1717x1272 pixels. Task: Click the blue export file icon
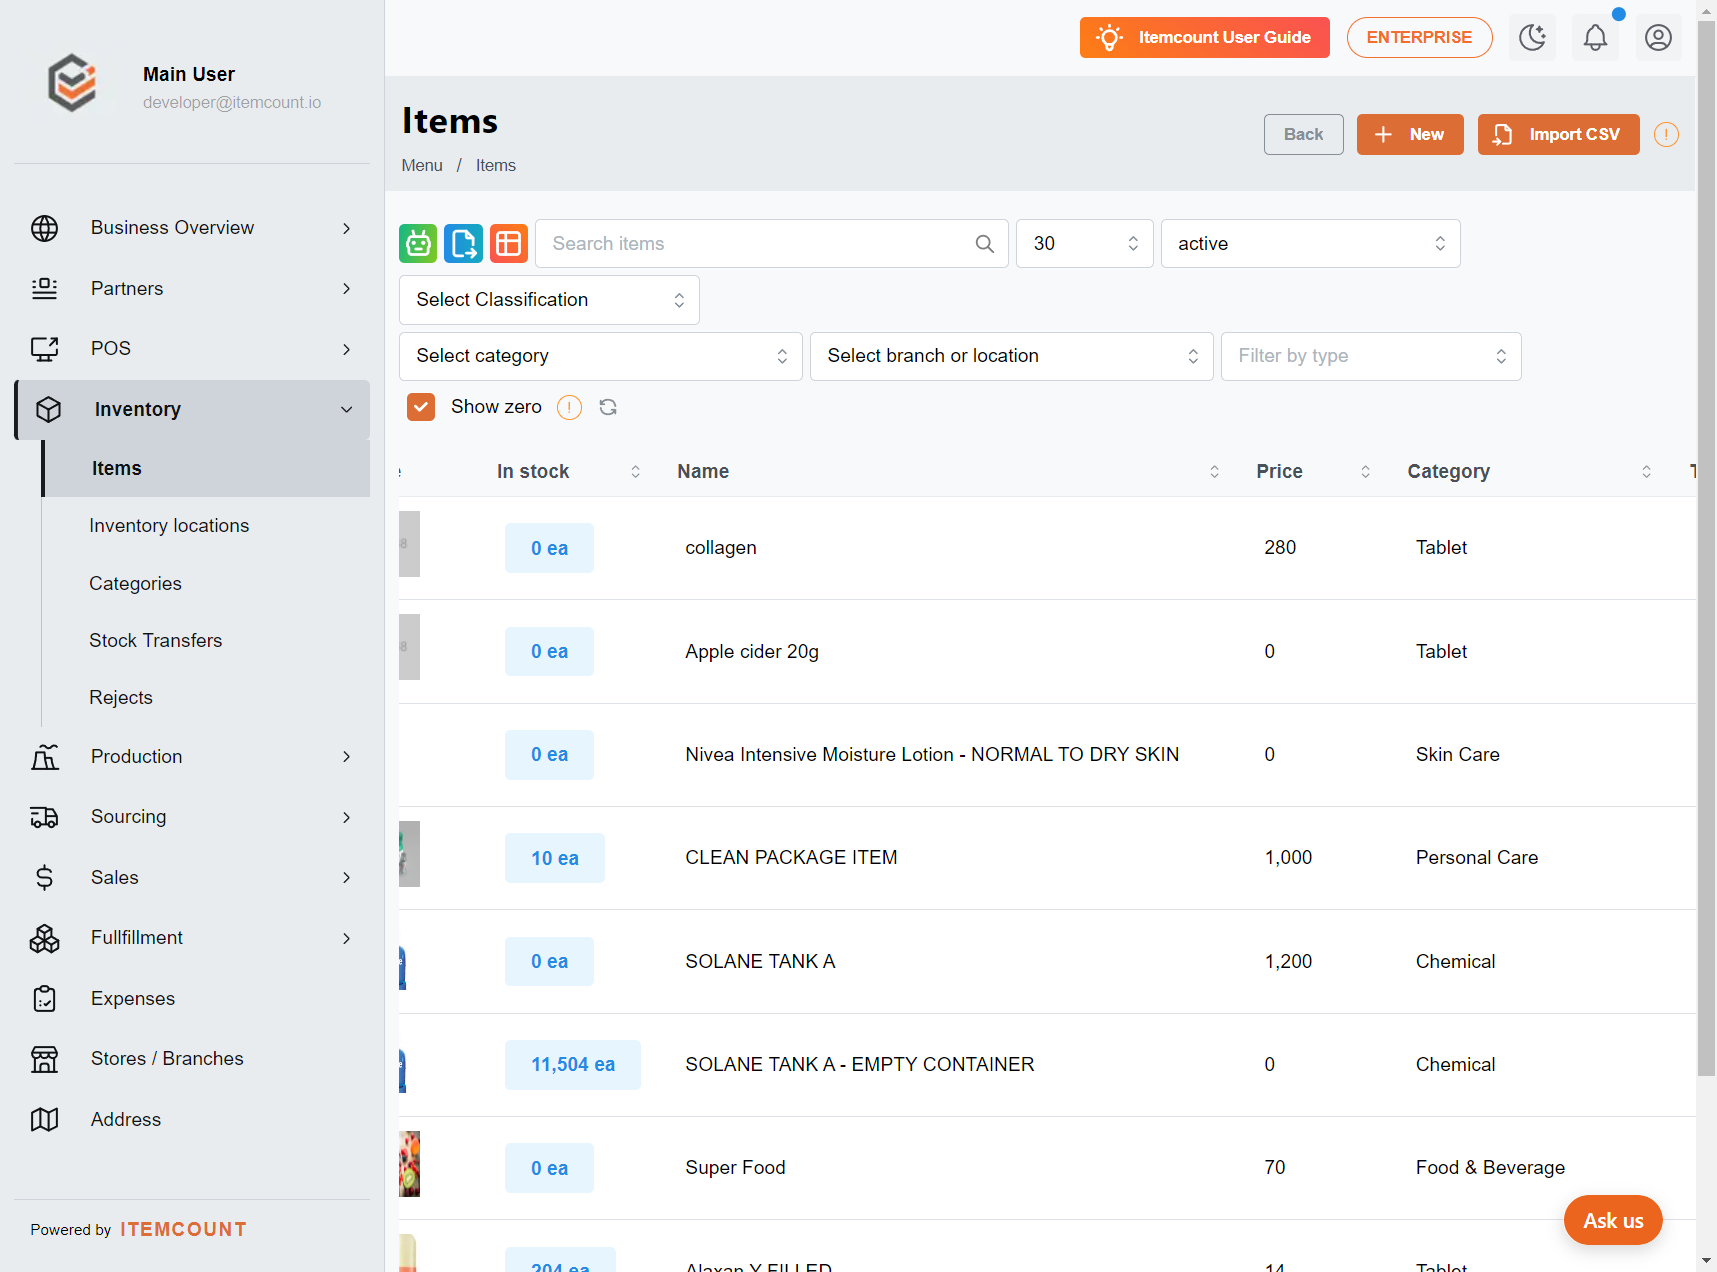[463, 244]
